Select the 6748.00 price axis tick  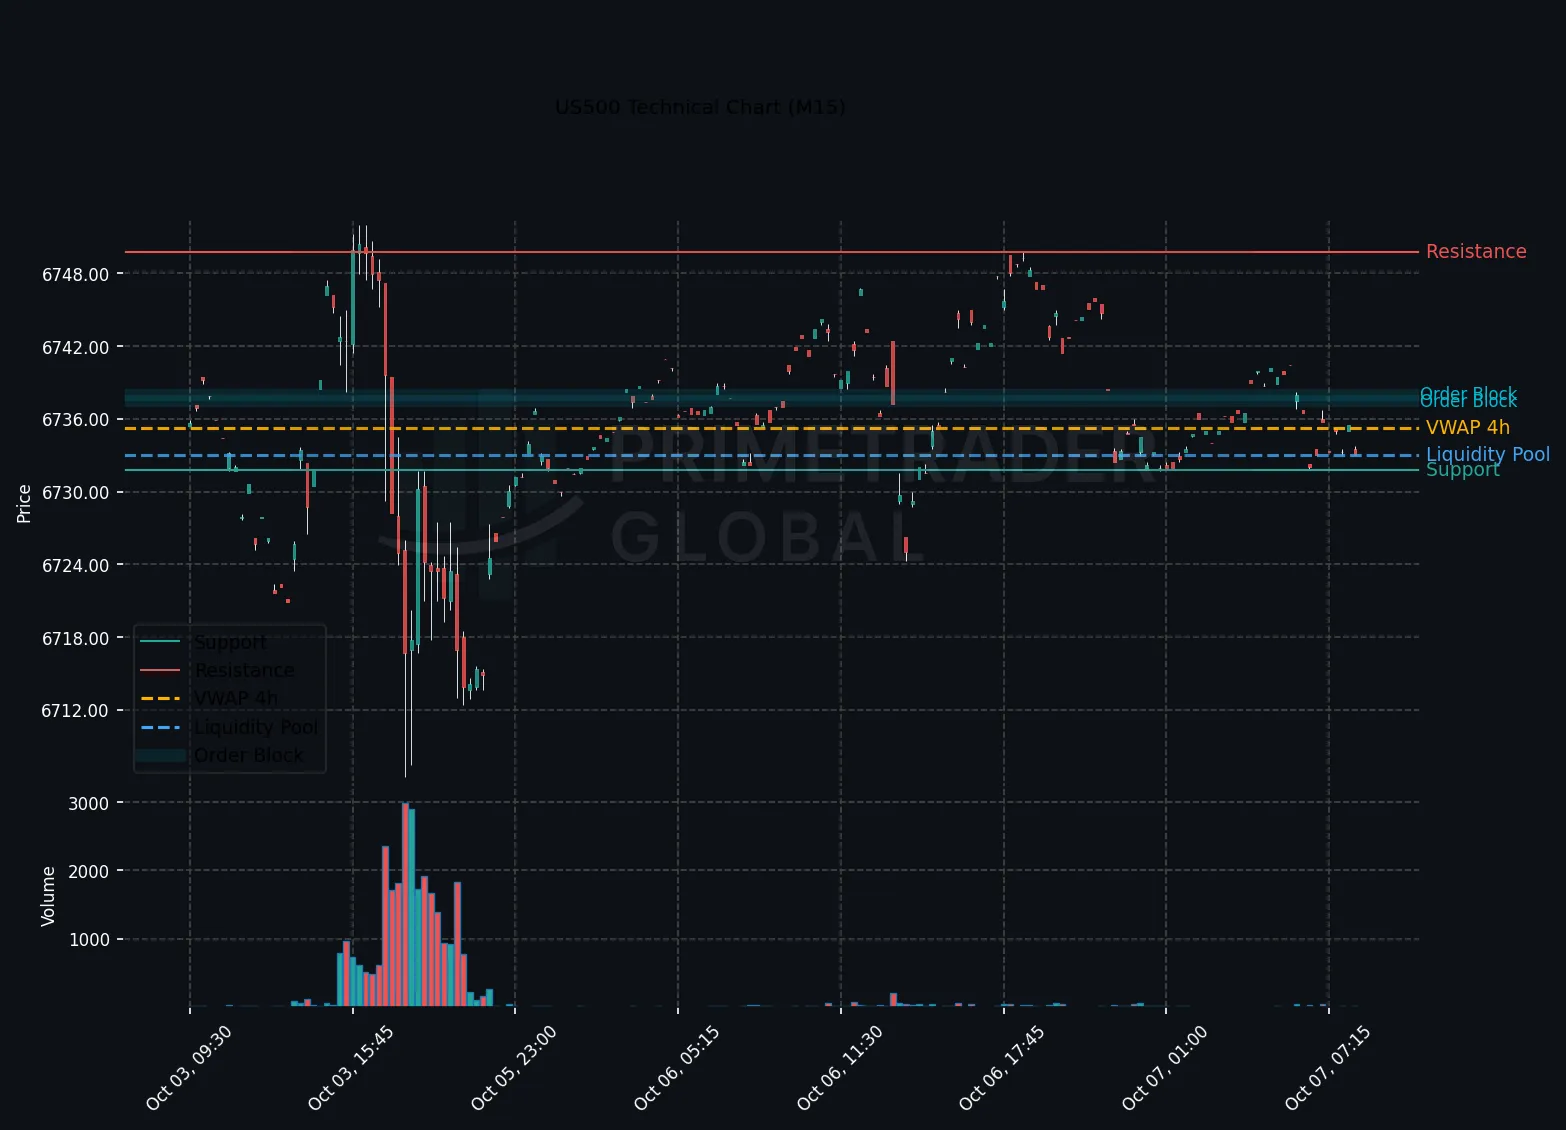point(75,274)
